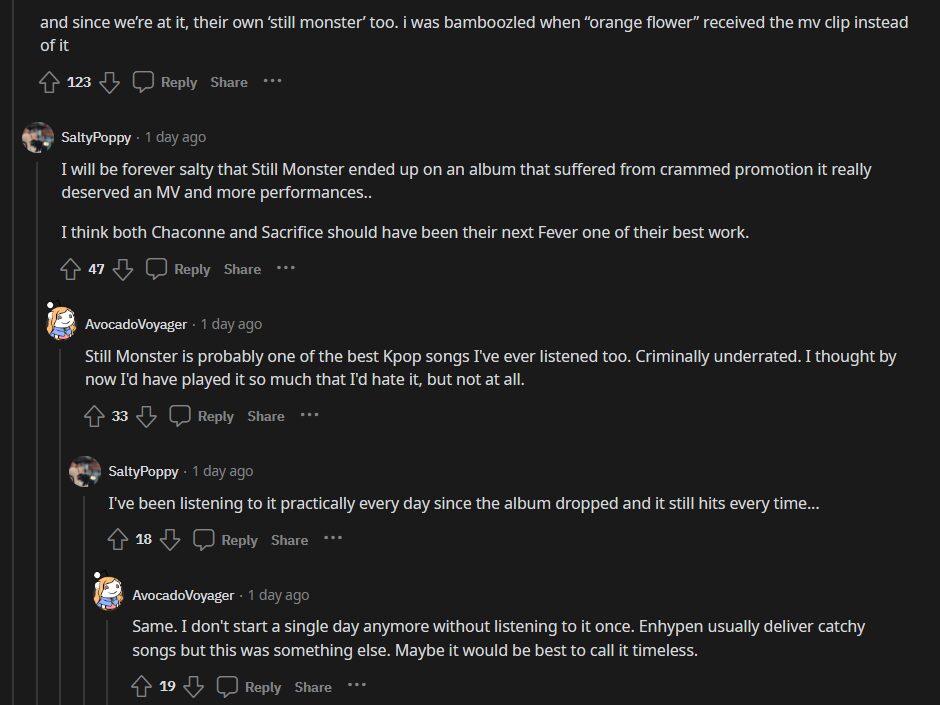Downvote the comment with 19 points

(x=194, y=687)
